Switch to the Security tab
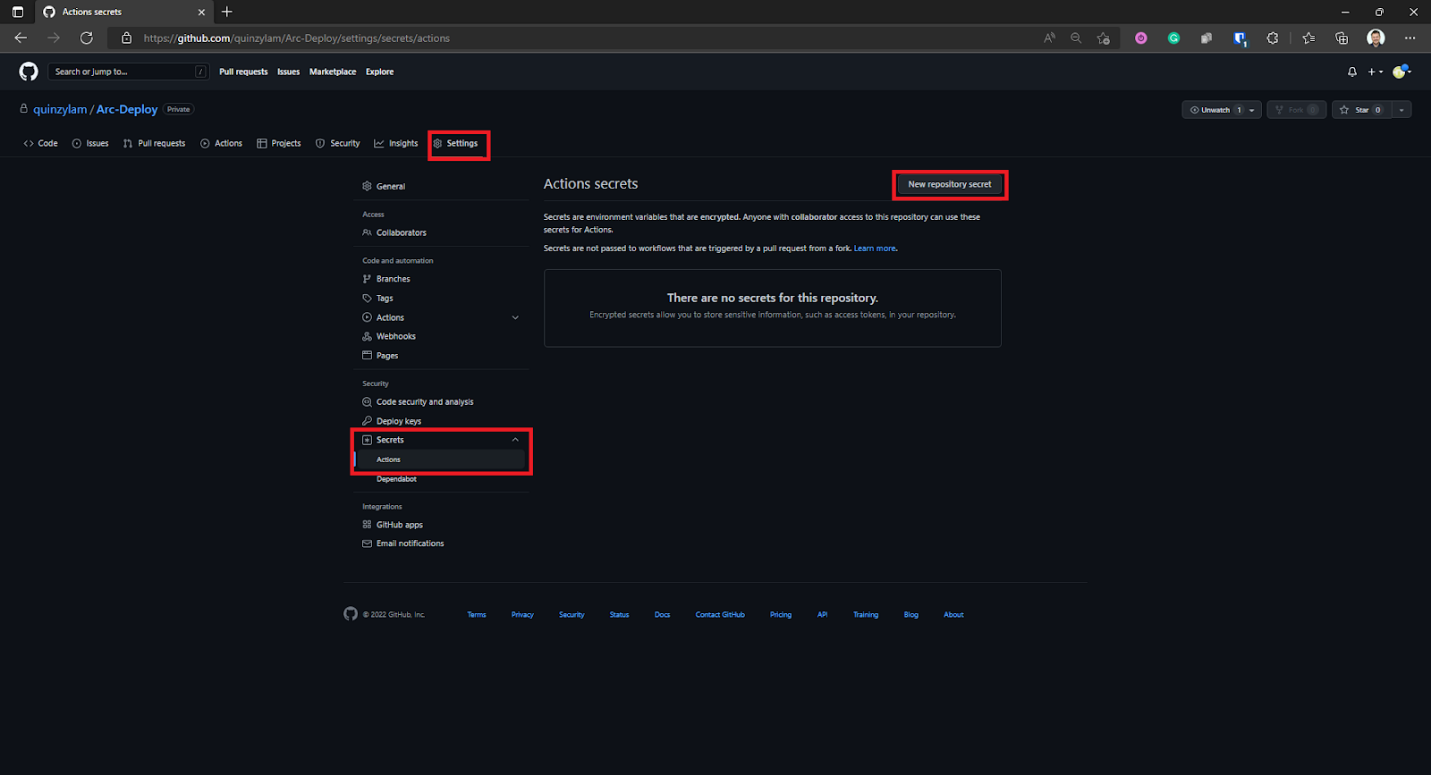Screen dimensions: 1431x775 (x=338, y=143)
